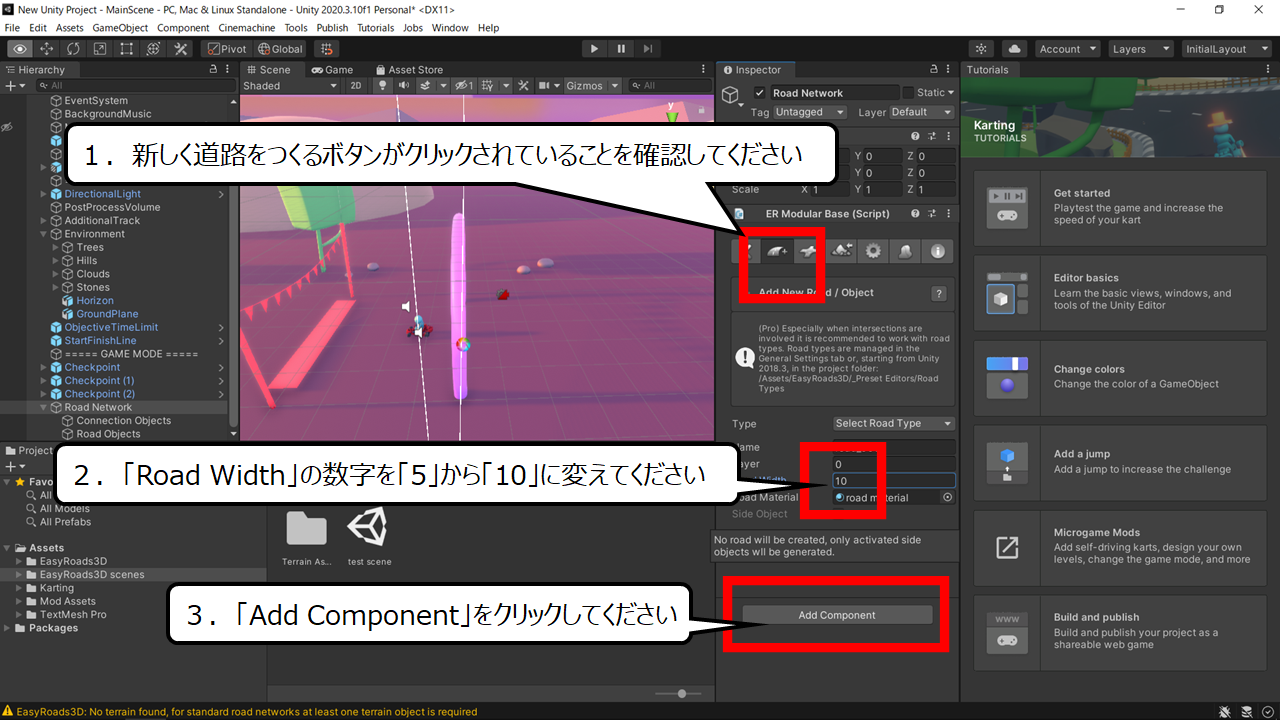Pick road material object selector

pyautogui.click(x=948, y=497)
